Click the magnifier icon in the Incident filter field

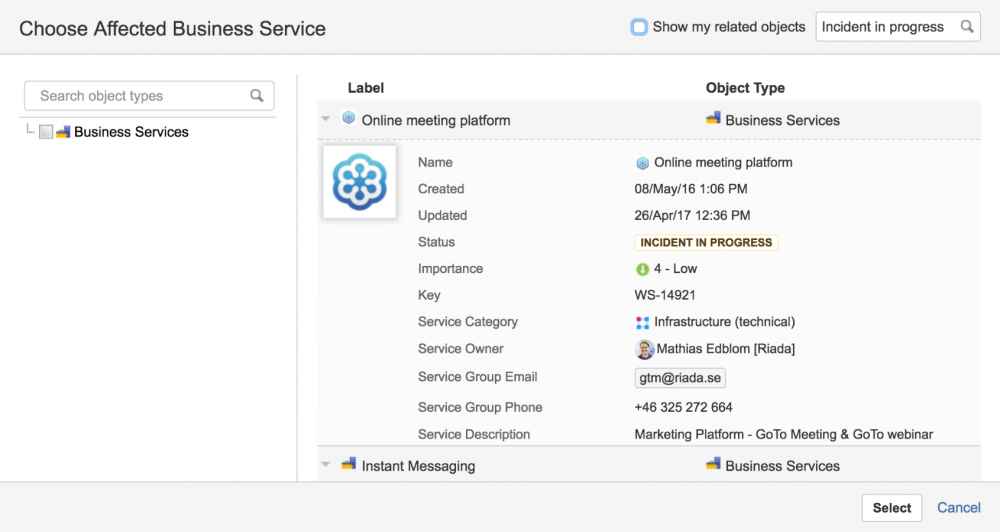point(967,27)
